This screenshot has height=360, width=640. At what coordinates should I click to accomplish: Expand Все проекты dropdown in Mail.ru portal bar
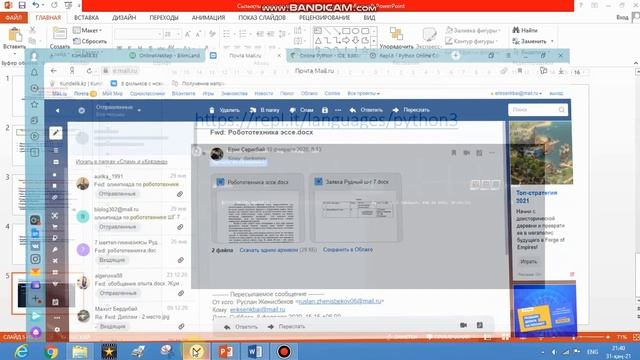click(363, 93)
